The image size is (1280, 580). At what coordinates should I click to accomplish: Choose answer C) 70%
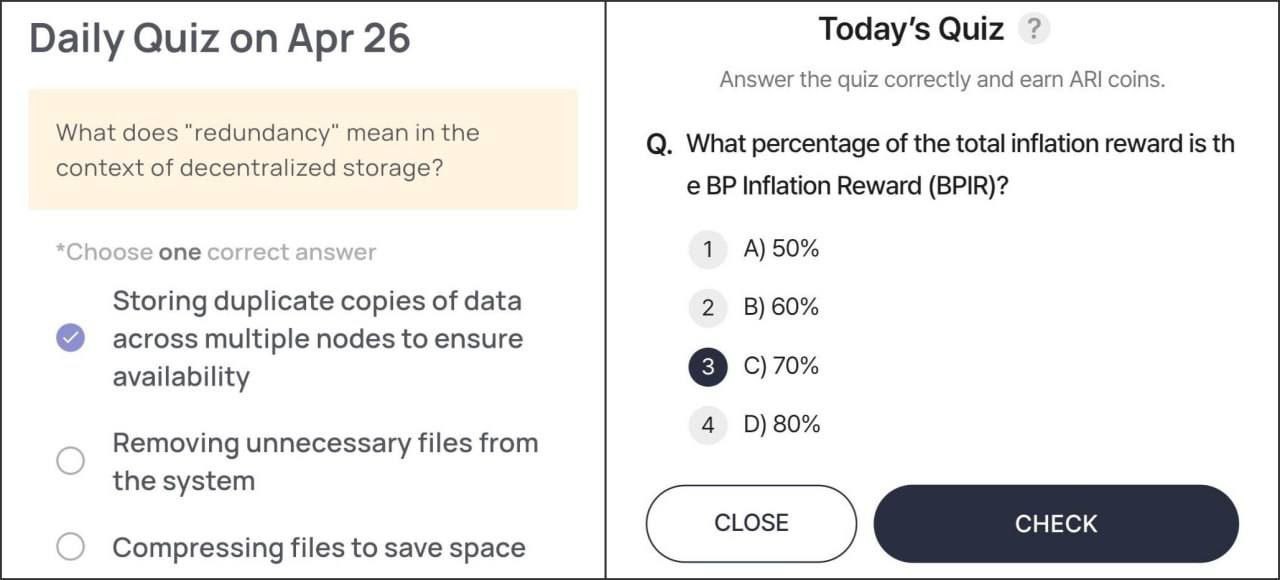pyautogui.click(x=782, y=367)
